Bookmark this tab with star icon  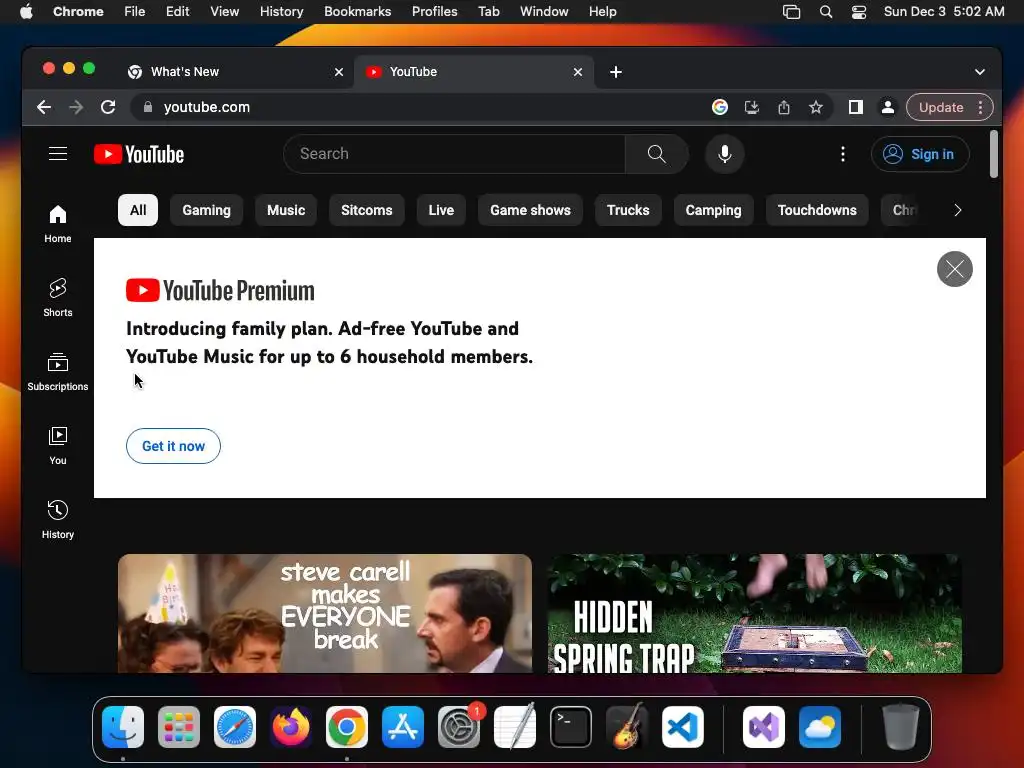pos(816,107)
